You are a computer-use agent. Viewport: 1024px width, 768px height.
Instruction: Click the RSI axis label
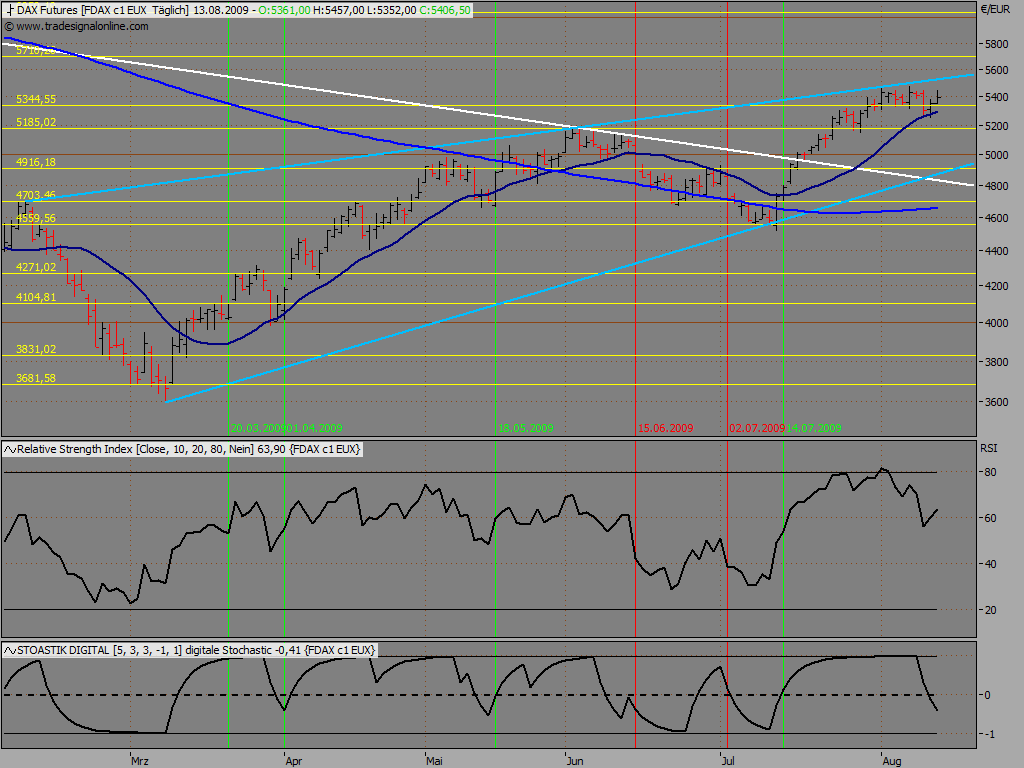click(989, 448)
